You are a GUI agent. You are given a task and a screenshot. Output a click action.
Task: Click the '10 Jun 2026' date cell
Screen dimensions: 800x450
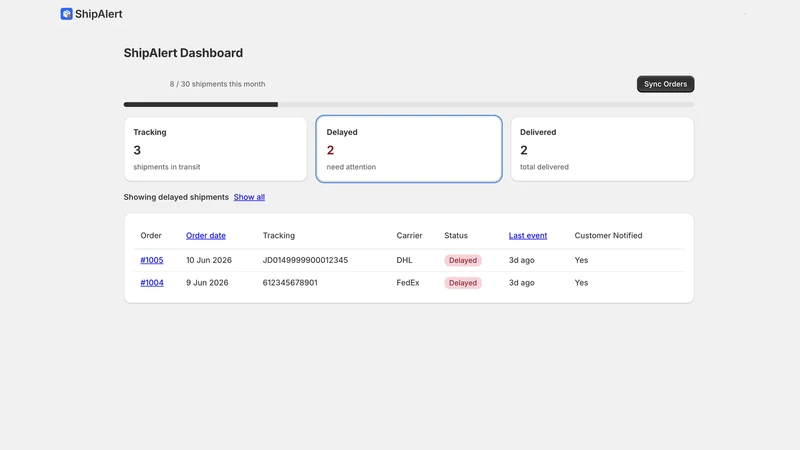[209, 260]
